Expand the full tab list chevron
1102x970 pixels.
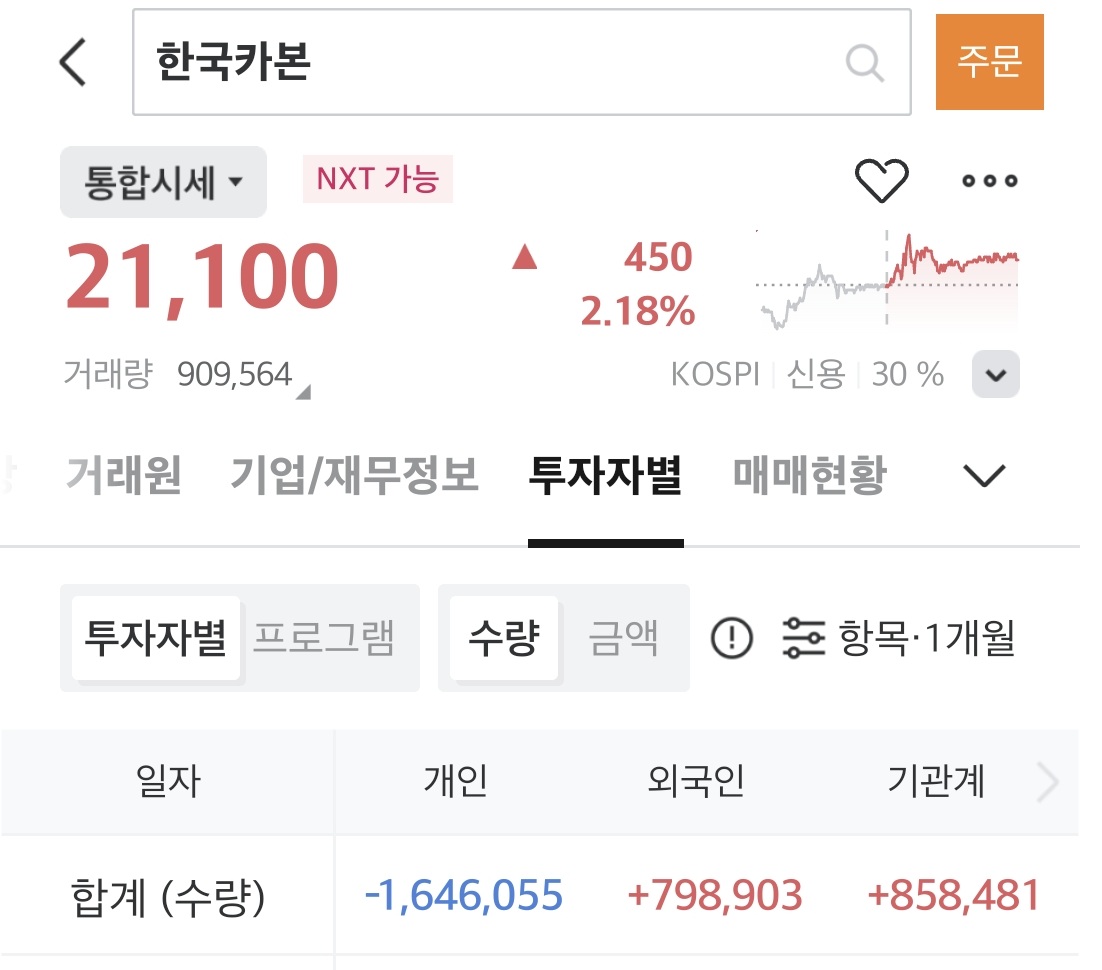click(983, 476)
